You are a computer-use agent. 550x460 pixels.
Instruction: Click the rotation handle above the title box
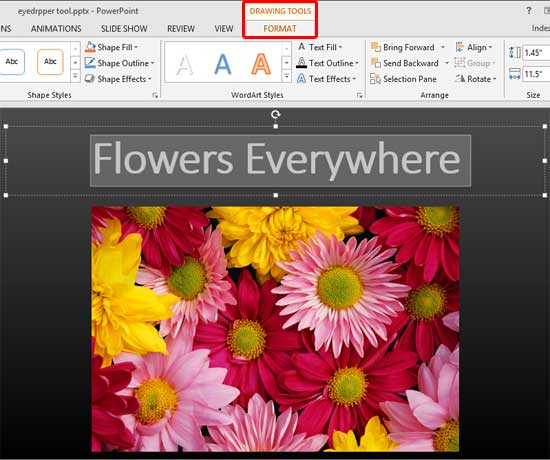pyautogui.click(x=276, y=114)
